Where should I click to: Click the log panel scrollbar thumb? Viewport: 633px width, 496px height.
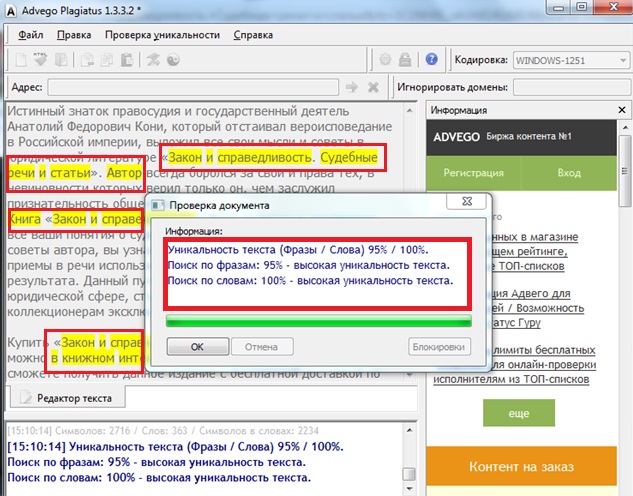point(409,474)
